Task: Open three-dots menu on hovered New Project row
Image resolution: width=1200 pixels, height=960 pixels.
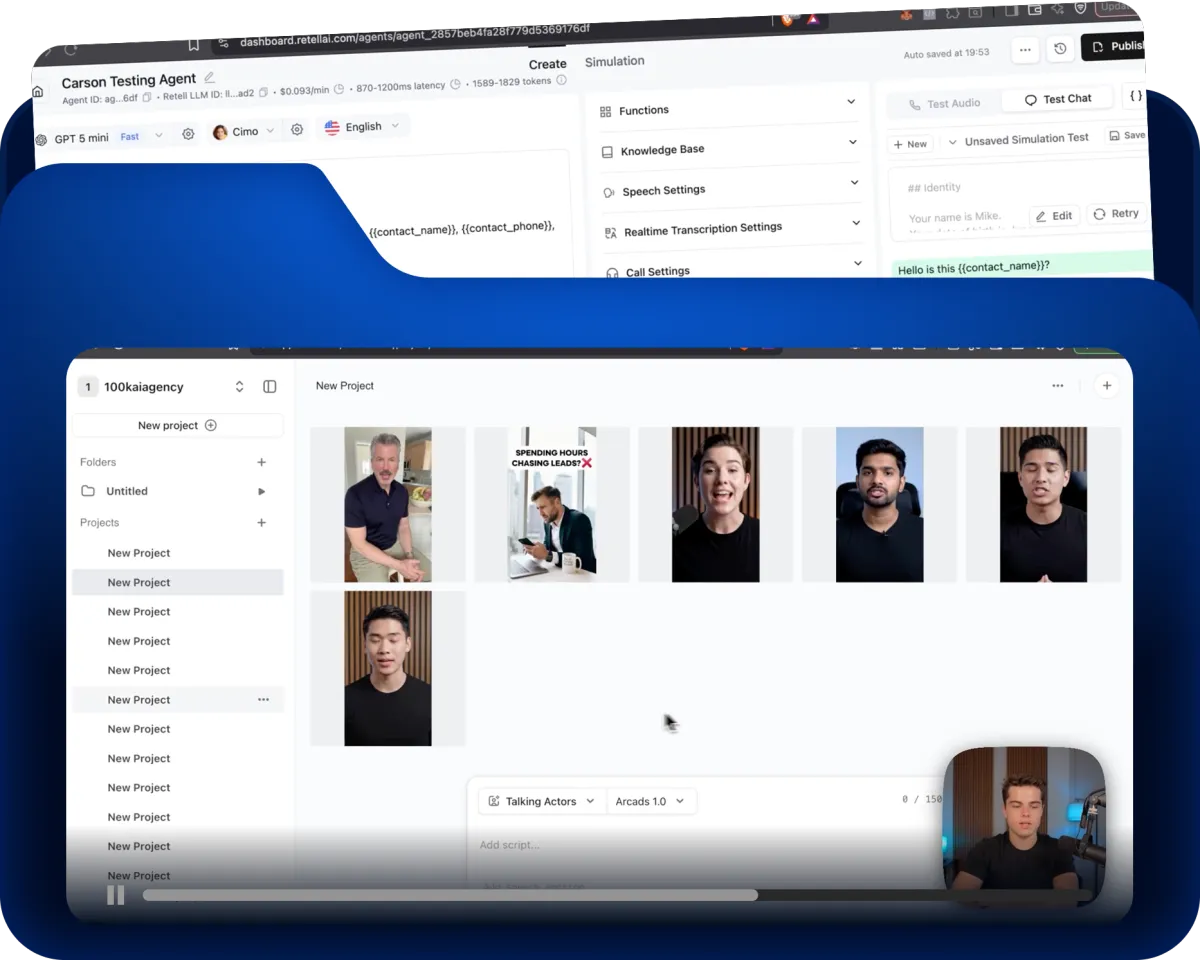Action: click(x=264, y=700)
